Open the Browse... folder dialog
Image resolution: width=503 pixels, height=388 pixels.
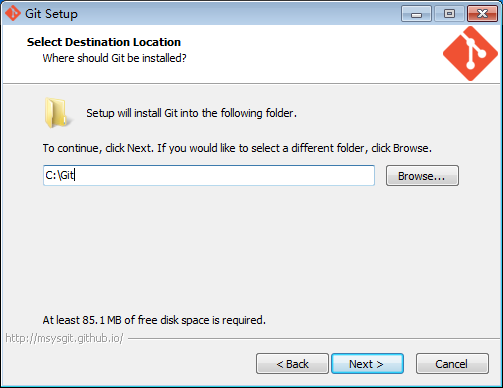click(422, 176)
